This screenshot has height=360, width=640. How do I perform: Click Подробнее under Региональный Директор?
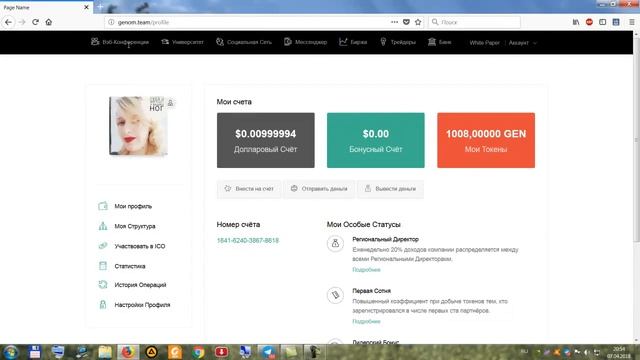(x=366, y=270)
